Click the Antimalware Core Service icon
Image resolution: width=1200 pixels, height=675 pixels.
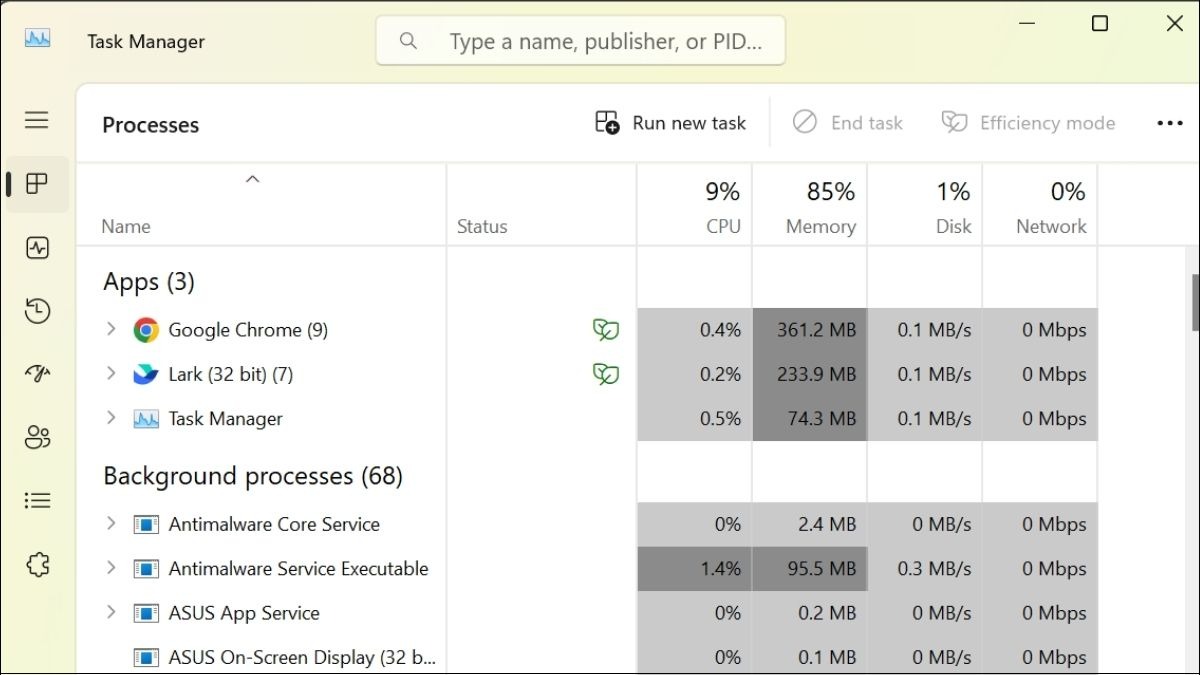point(146,524)
